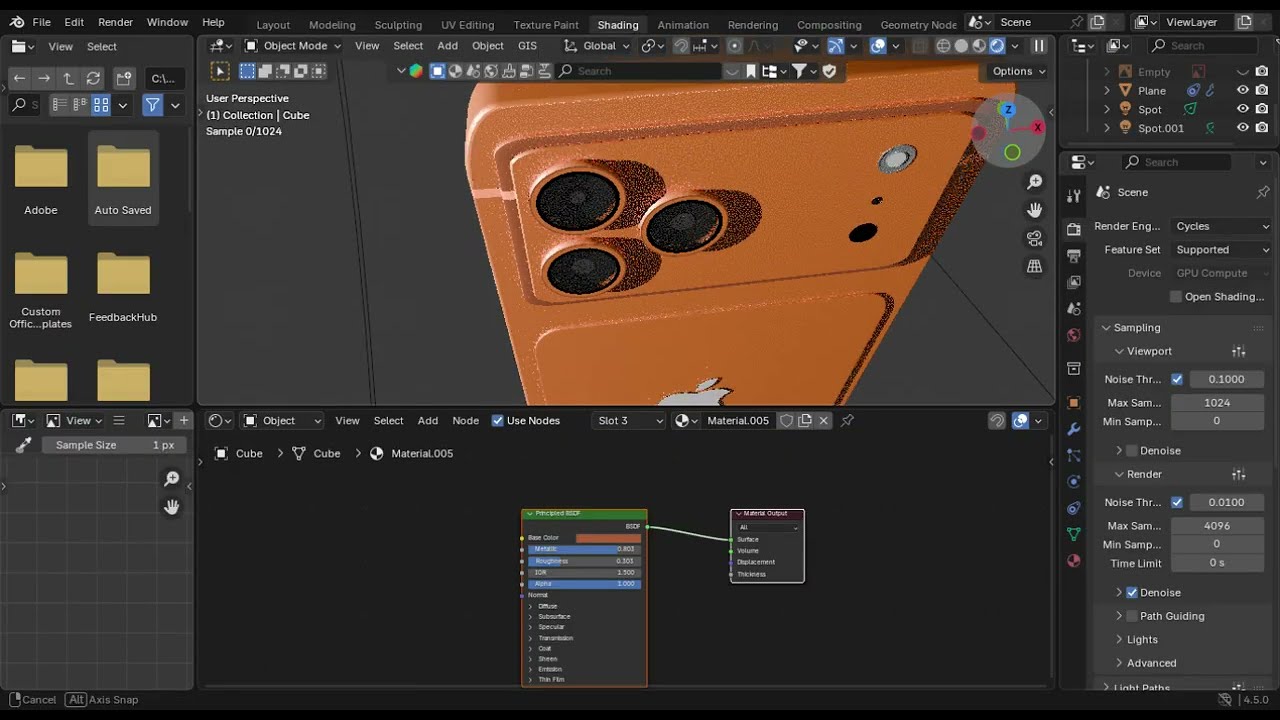Open the World properties tab
The width and height of the screenshot is (1280, 720).
click(1074, 335)
